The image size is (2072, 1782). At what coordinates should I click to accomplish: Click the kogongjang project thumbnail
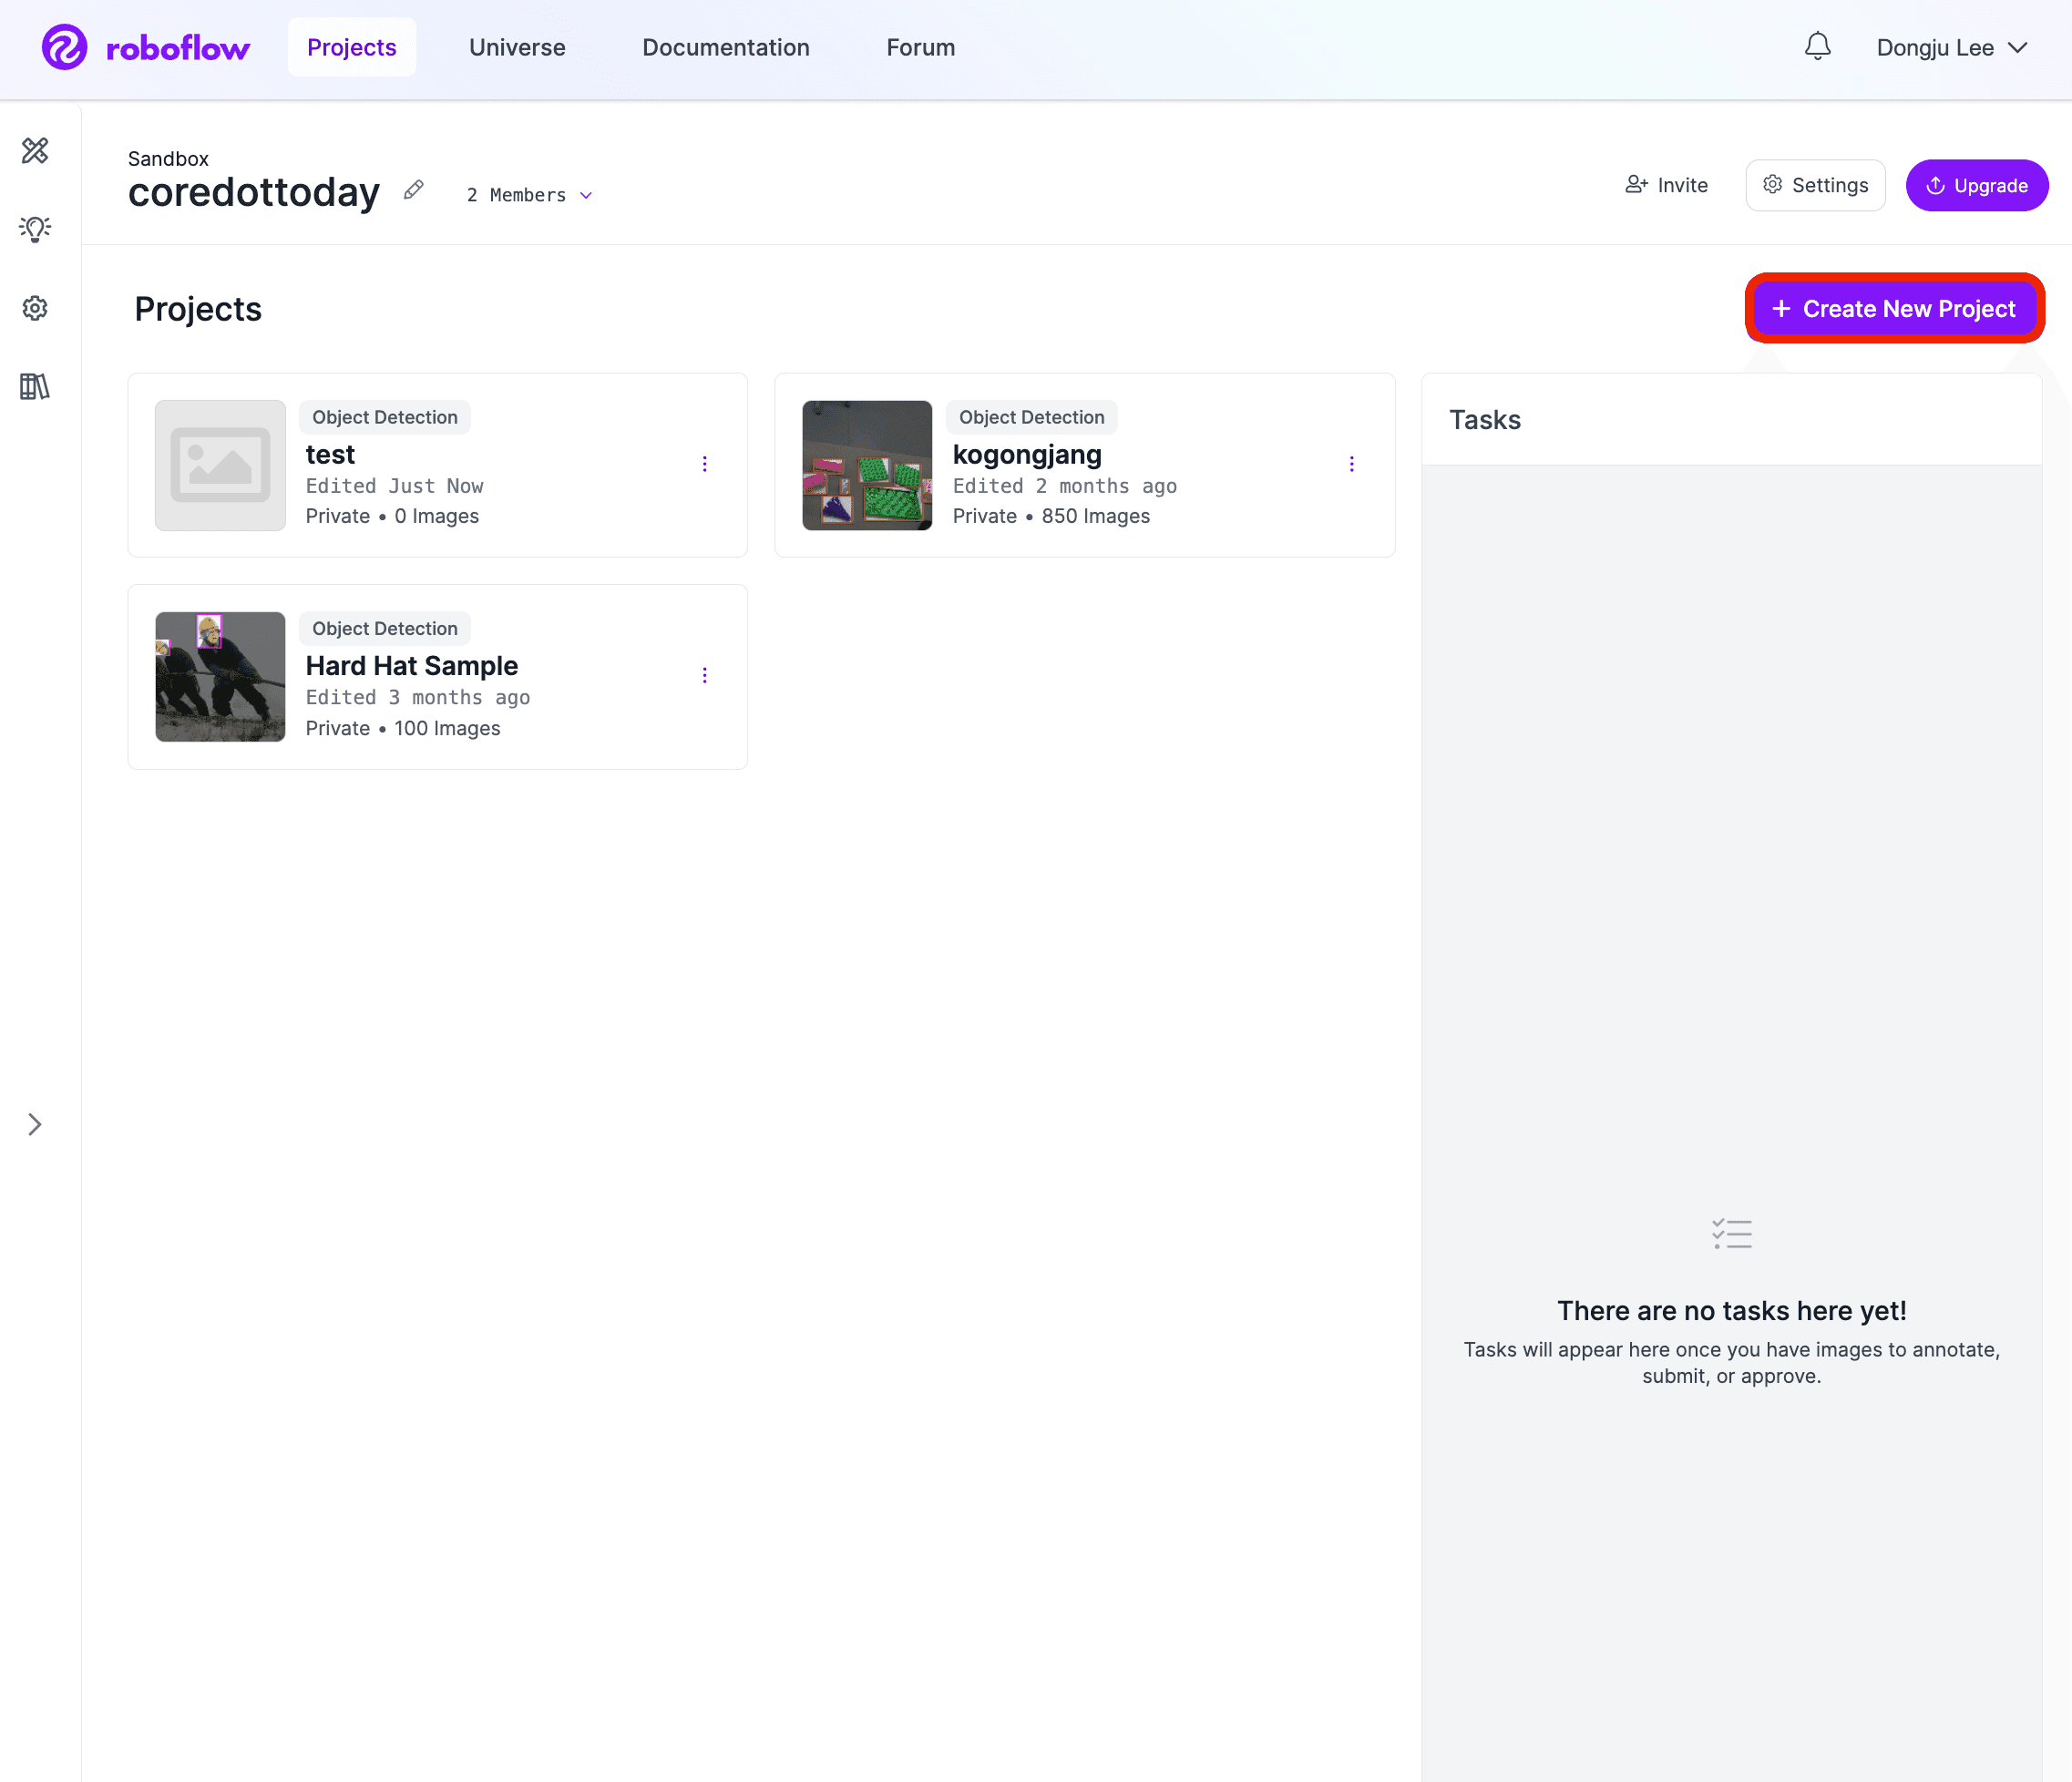(867, 465)
